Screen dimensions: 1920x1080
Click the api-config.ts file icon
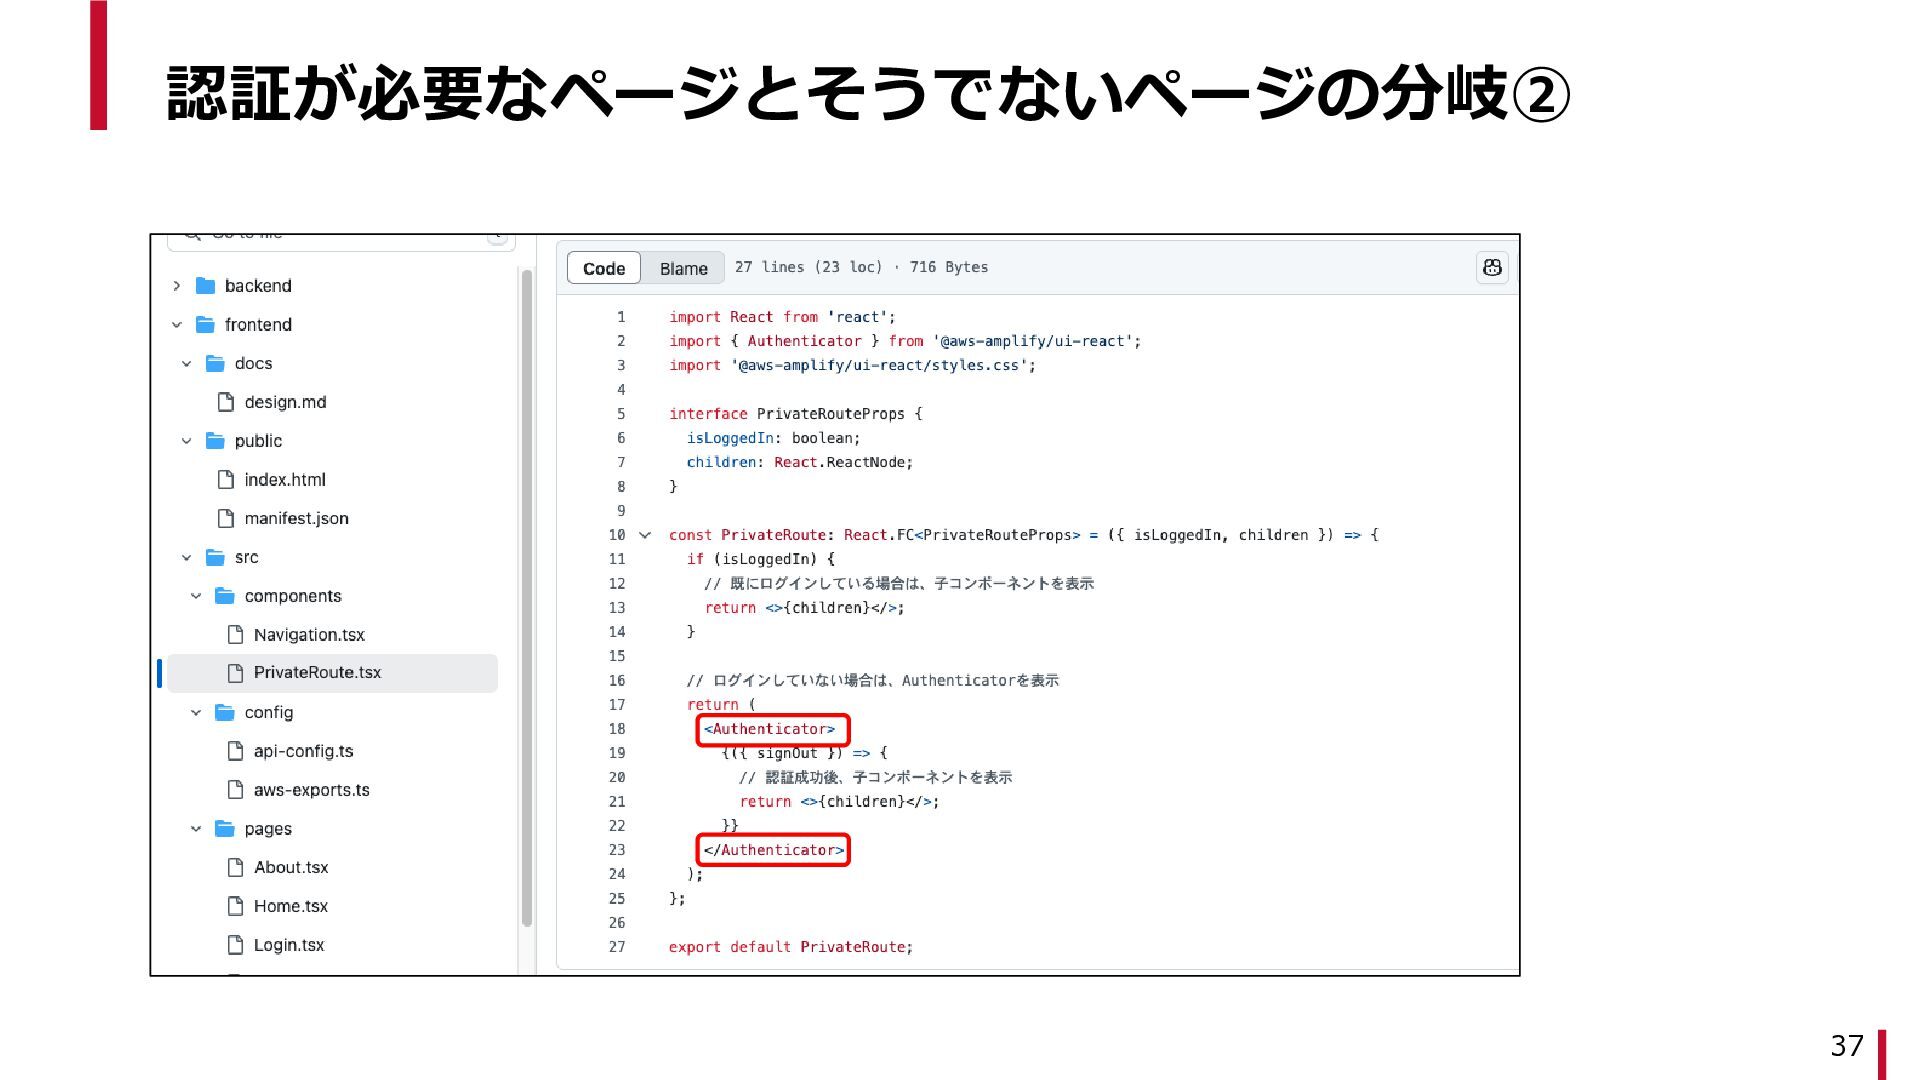[x=236, y=751]
